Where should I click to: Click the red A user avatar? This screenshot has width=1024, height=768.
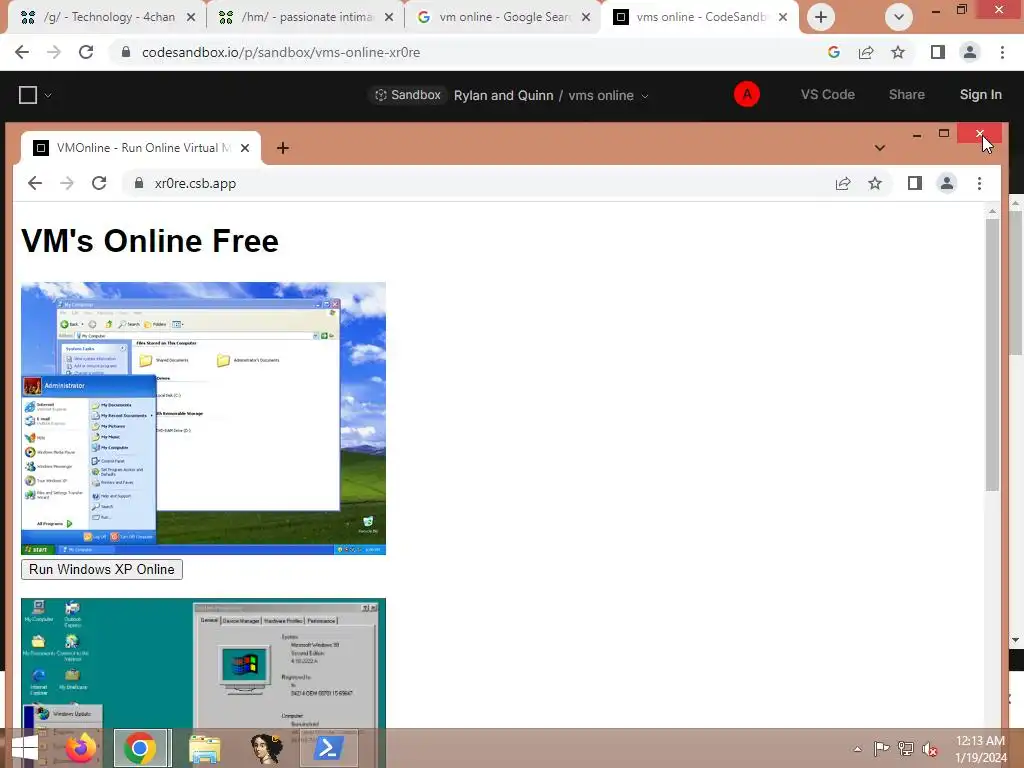(746, 95)
